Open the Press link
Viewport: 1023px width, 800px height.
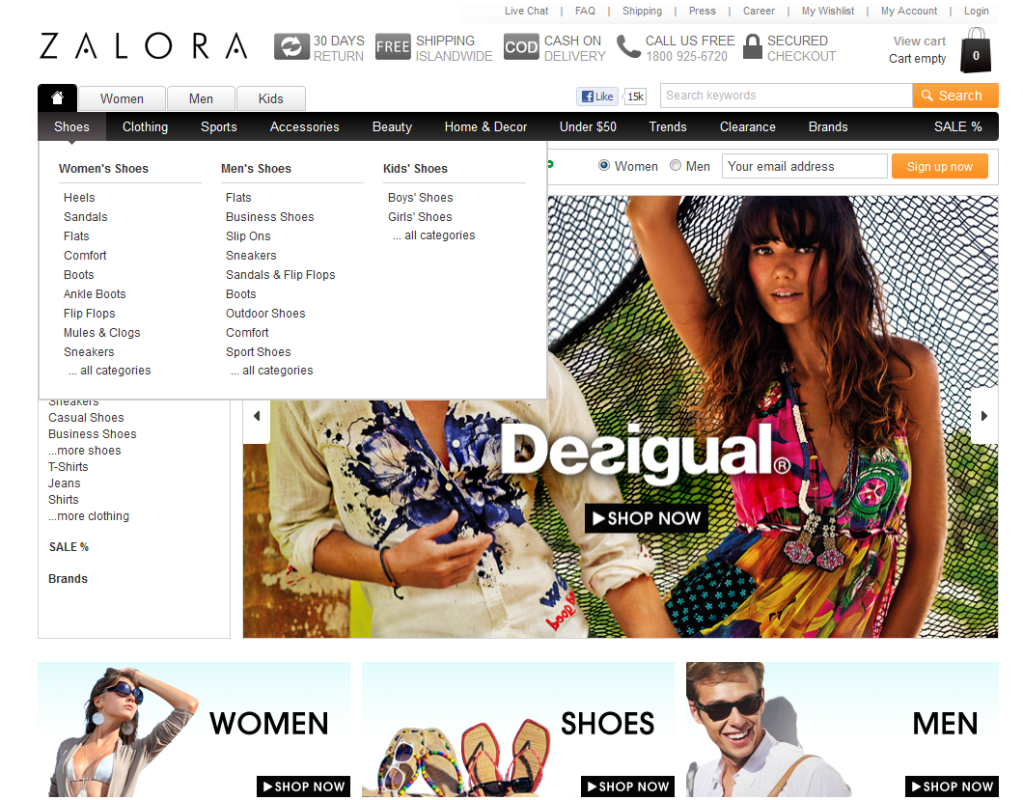pos(702,11)
